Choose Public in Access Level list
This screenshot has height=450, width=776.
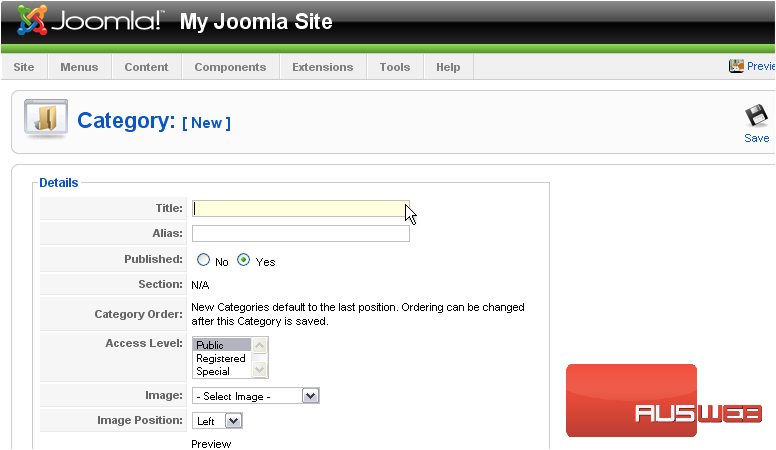pyautogui.click(x=221, y=345)
